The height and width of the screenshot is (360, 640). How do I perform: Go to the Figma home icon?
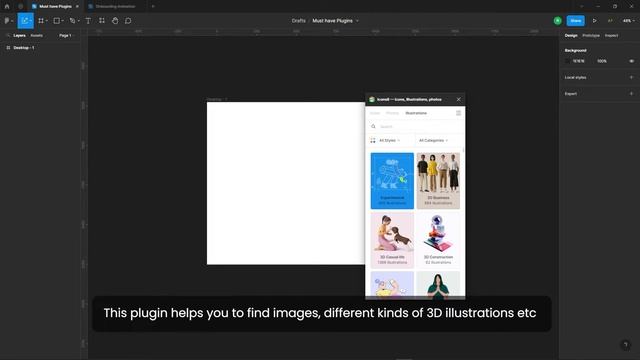tap(7, 6)
